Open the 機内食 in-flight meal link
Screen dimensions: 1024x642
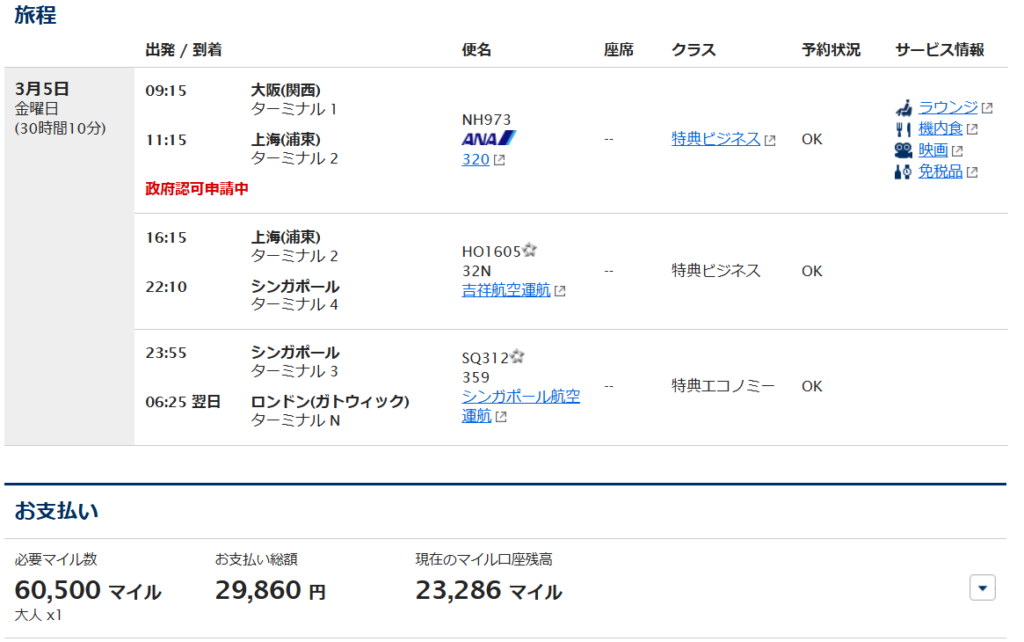pyautogui.click(x=940, y=129)
